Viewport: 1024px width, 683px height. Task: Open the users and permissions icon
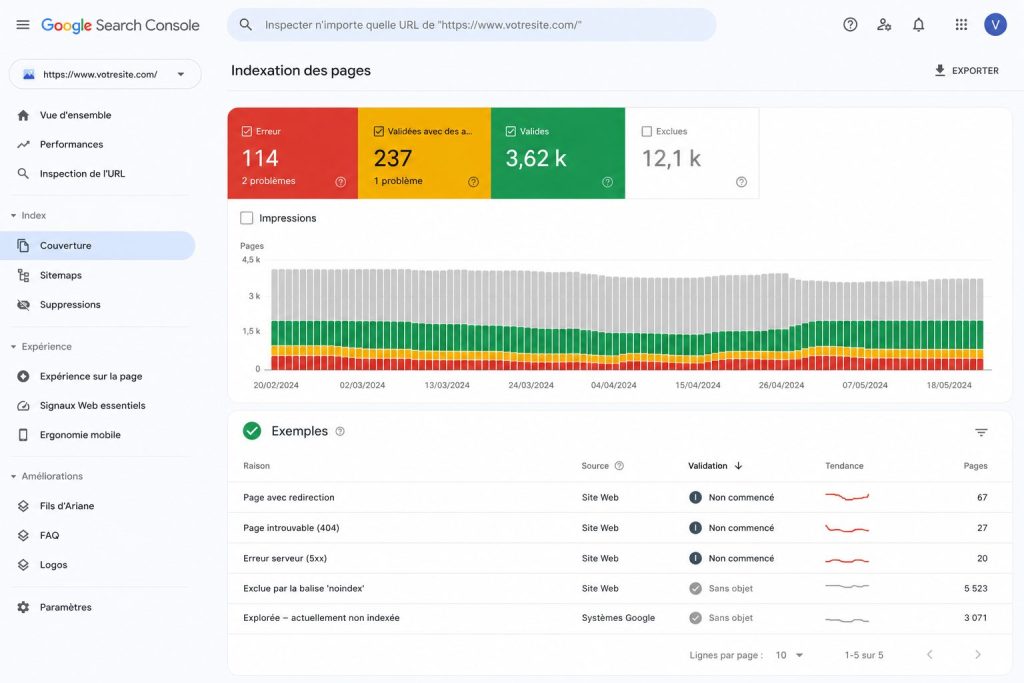pyautogui.click(x=884, y=25)
